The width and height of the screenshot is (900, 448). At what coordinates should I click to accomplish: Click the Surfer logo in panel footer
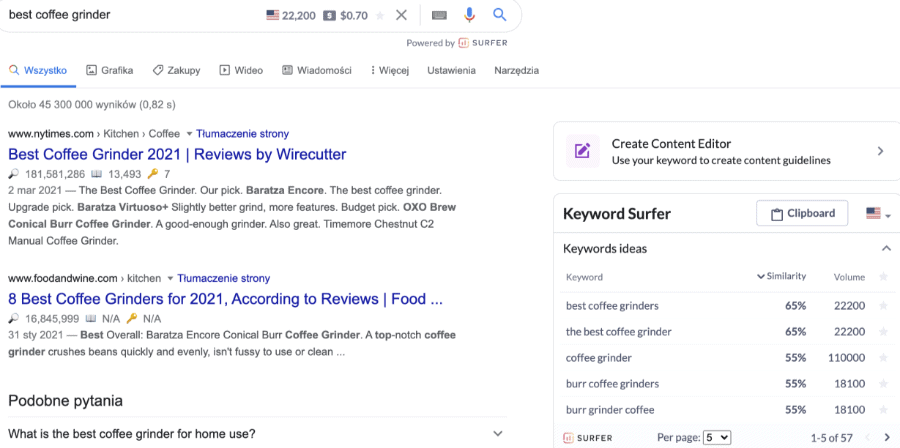pyautogui.click(x=588, y=438)
